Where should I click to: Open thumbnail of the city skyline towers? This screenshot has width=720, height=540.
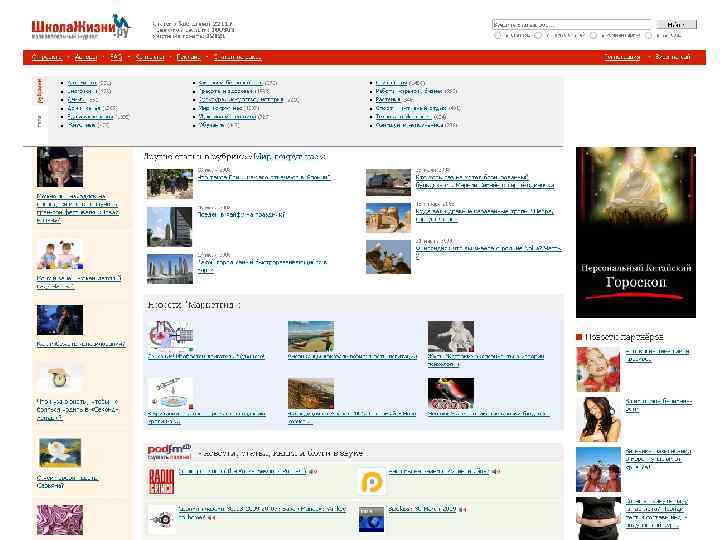[169, 269]
